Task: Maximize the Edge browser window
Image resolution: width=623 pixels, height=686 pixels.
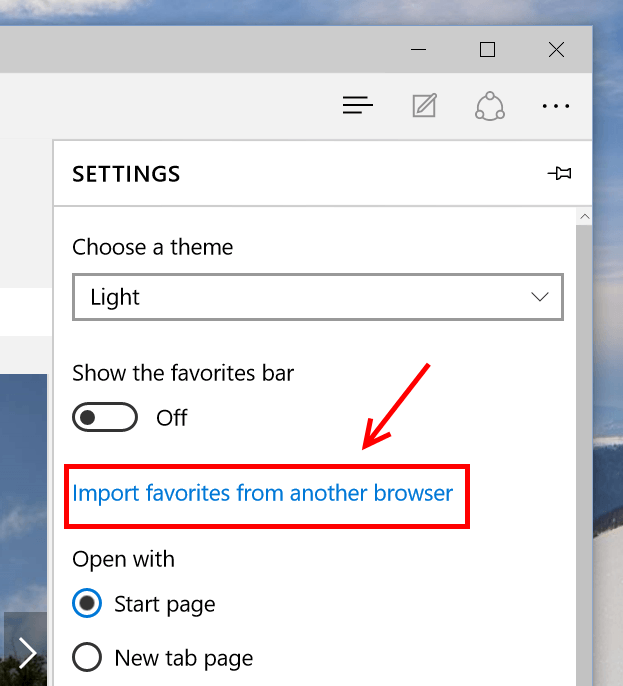Action: tap(487, 49)
